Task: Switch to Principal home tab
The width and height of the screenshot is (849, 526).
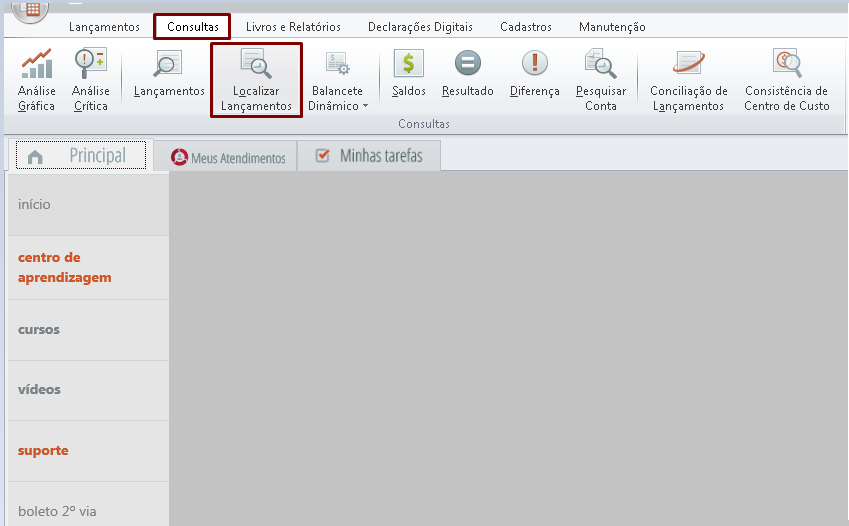Action: [81, 155]
